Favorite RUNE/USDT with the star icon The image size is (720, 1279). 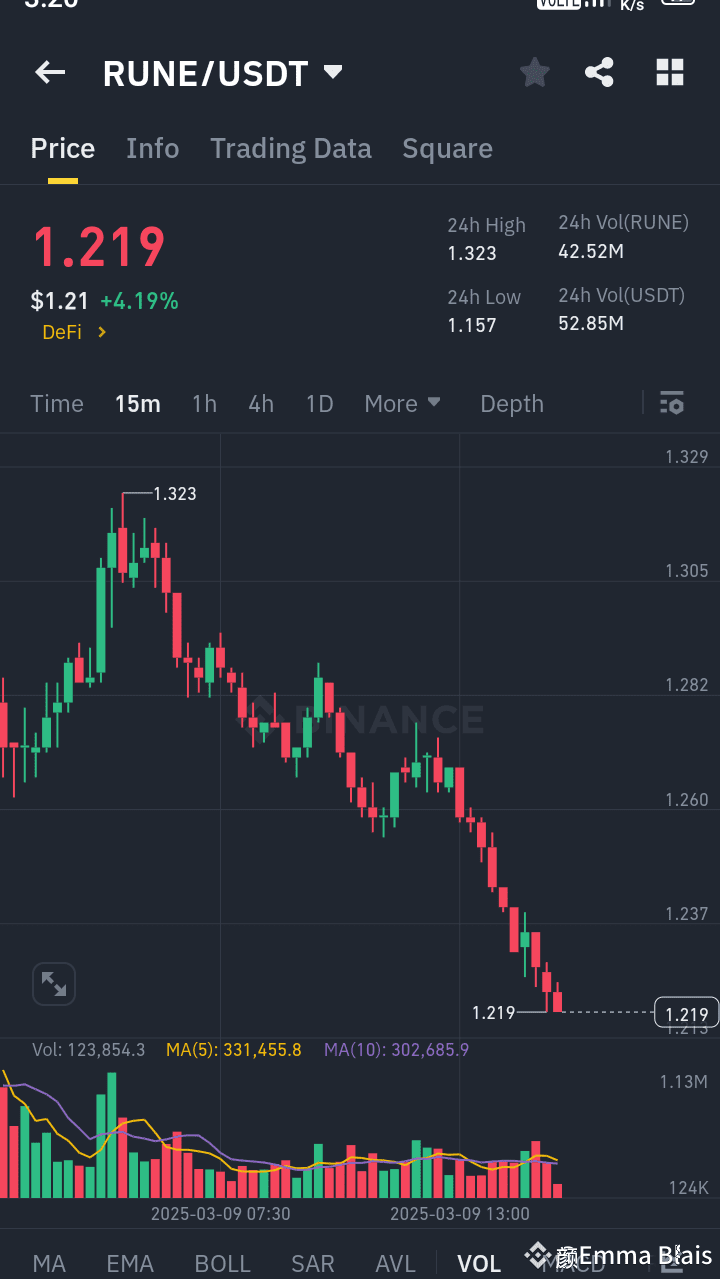tap(534, 72)
